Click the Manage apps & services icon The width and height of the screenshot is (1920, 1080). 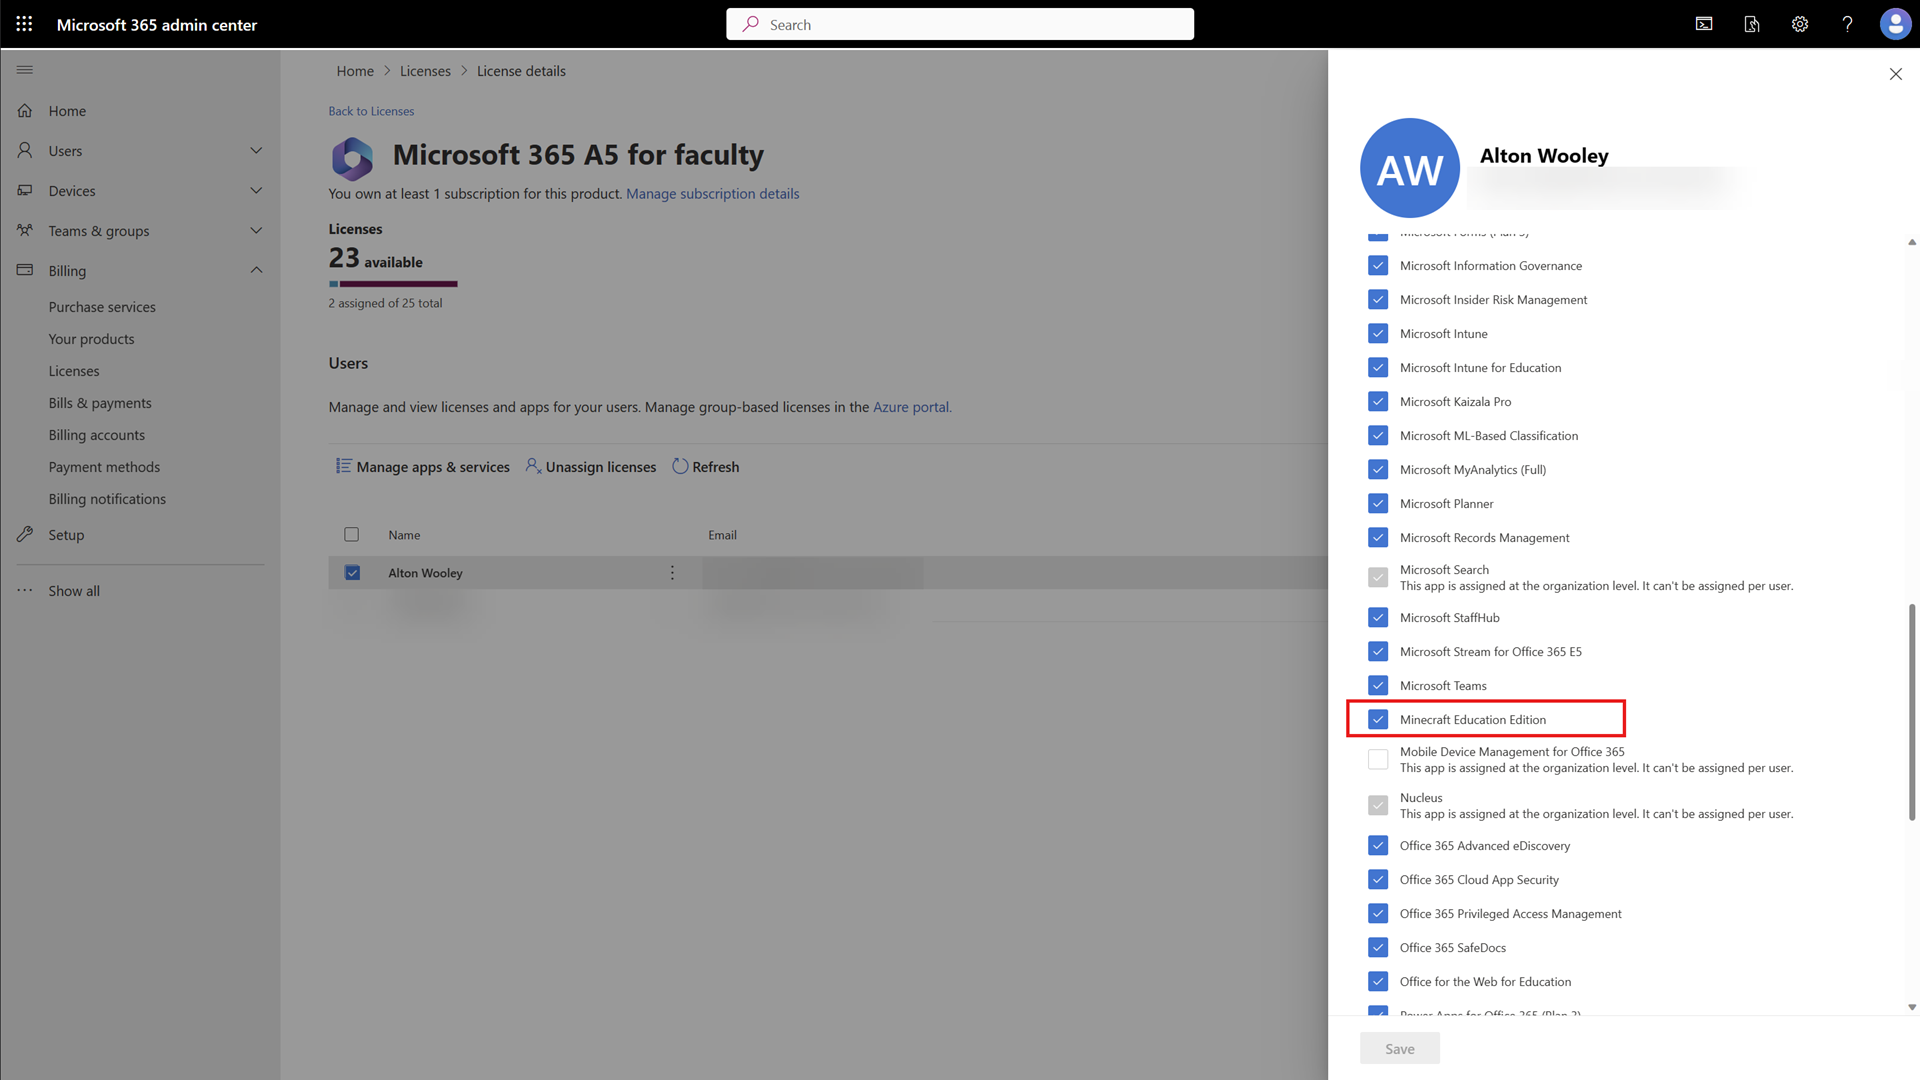click(x=343, y=467)
